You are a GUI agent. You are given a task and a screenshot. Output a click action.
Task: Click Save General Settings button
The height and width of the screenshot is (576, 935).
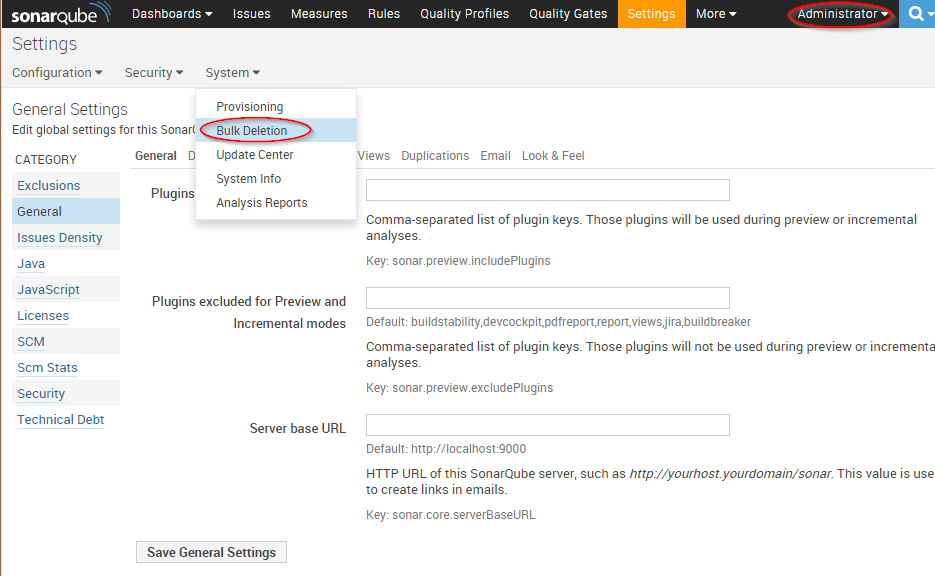(x=211, y=552)
